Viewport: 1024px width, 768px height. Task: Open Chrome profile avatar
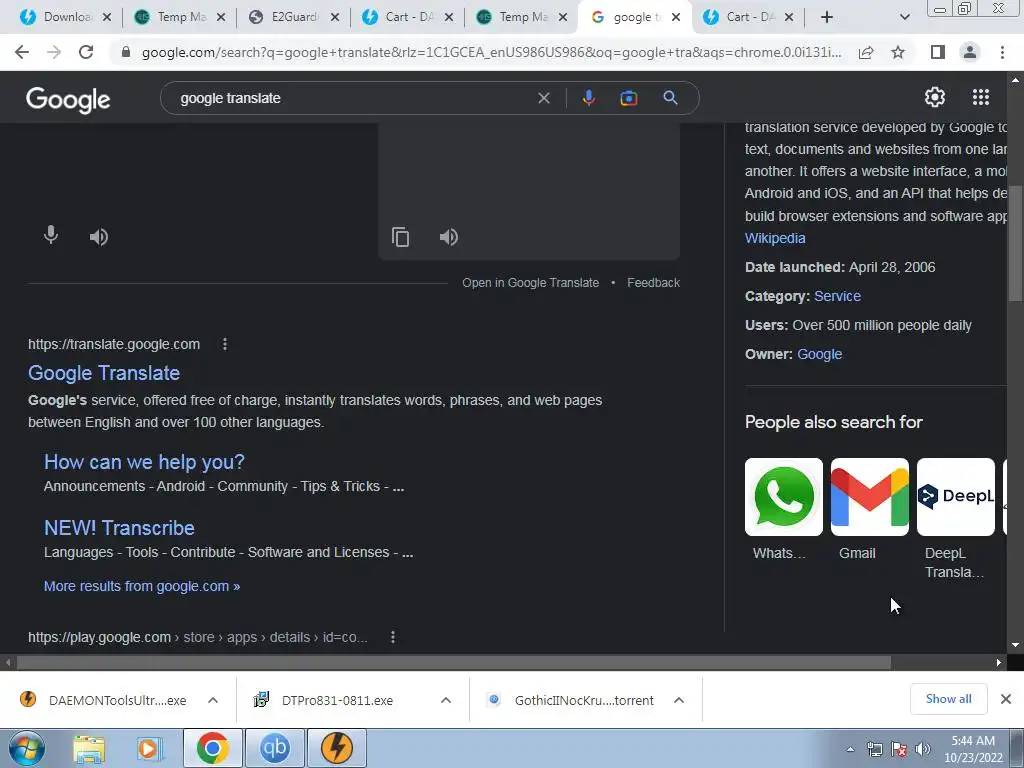click(x=970, y=52)
